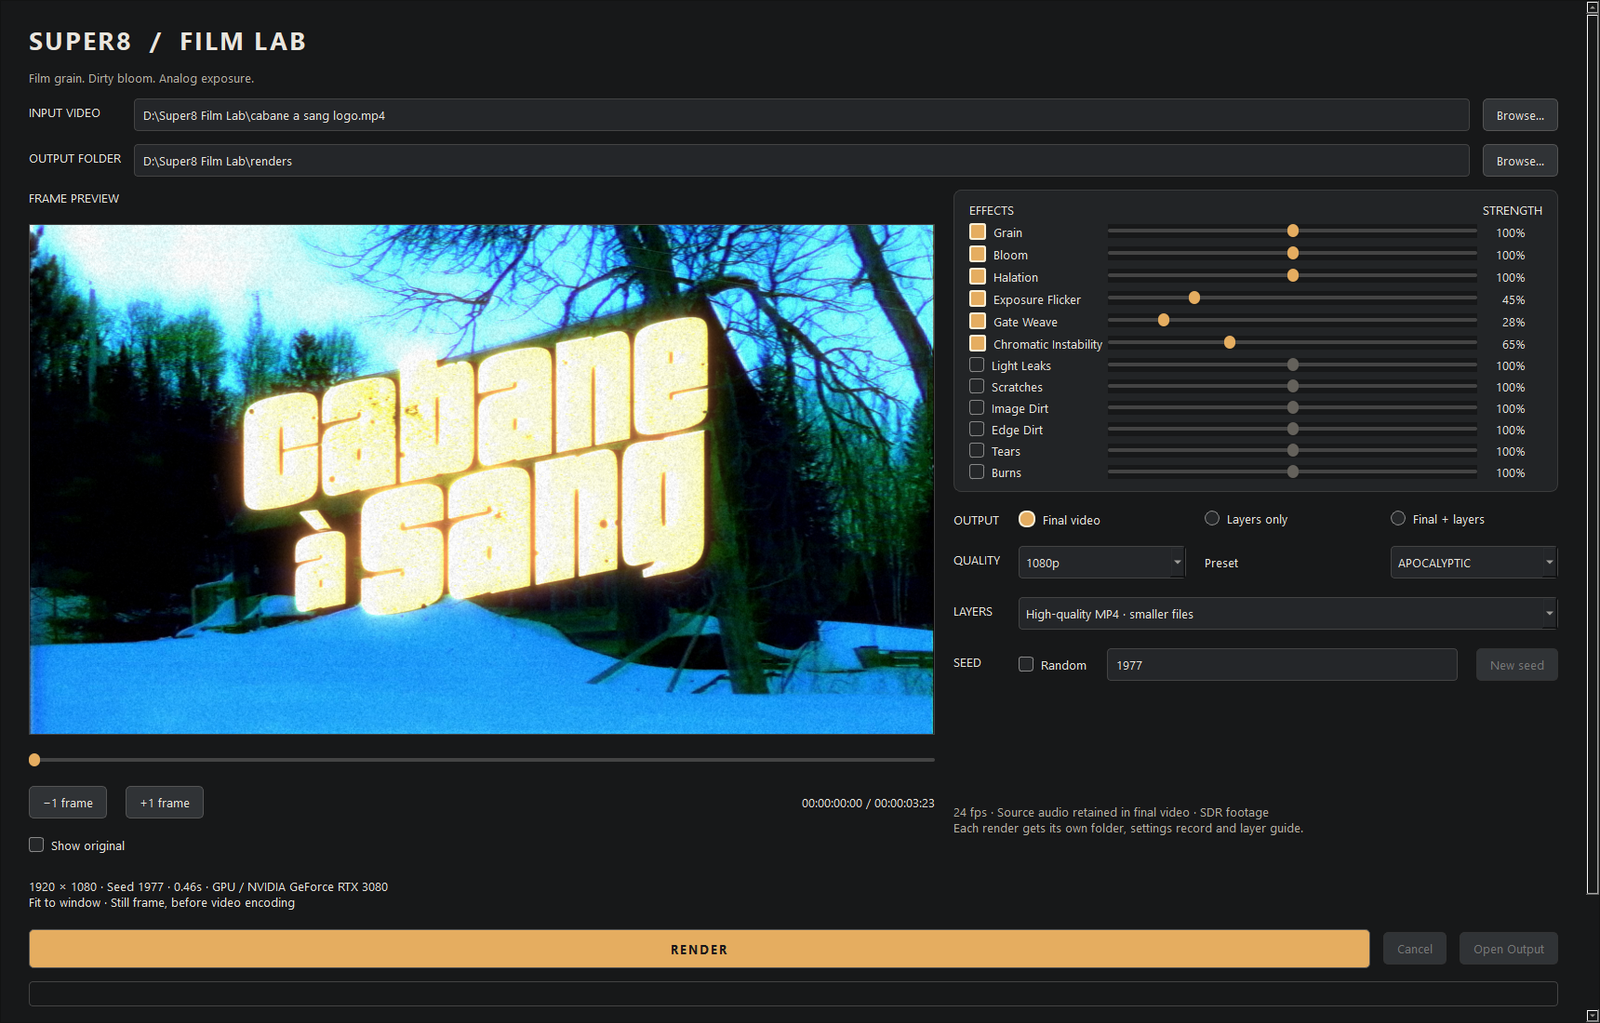1600x1023 pixels.
Task: Click Browse for input video
Action: tap(1520, 115)
